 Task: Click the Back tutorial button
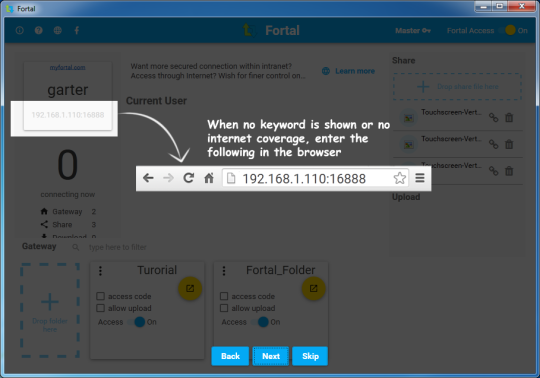tap(230, 356)
